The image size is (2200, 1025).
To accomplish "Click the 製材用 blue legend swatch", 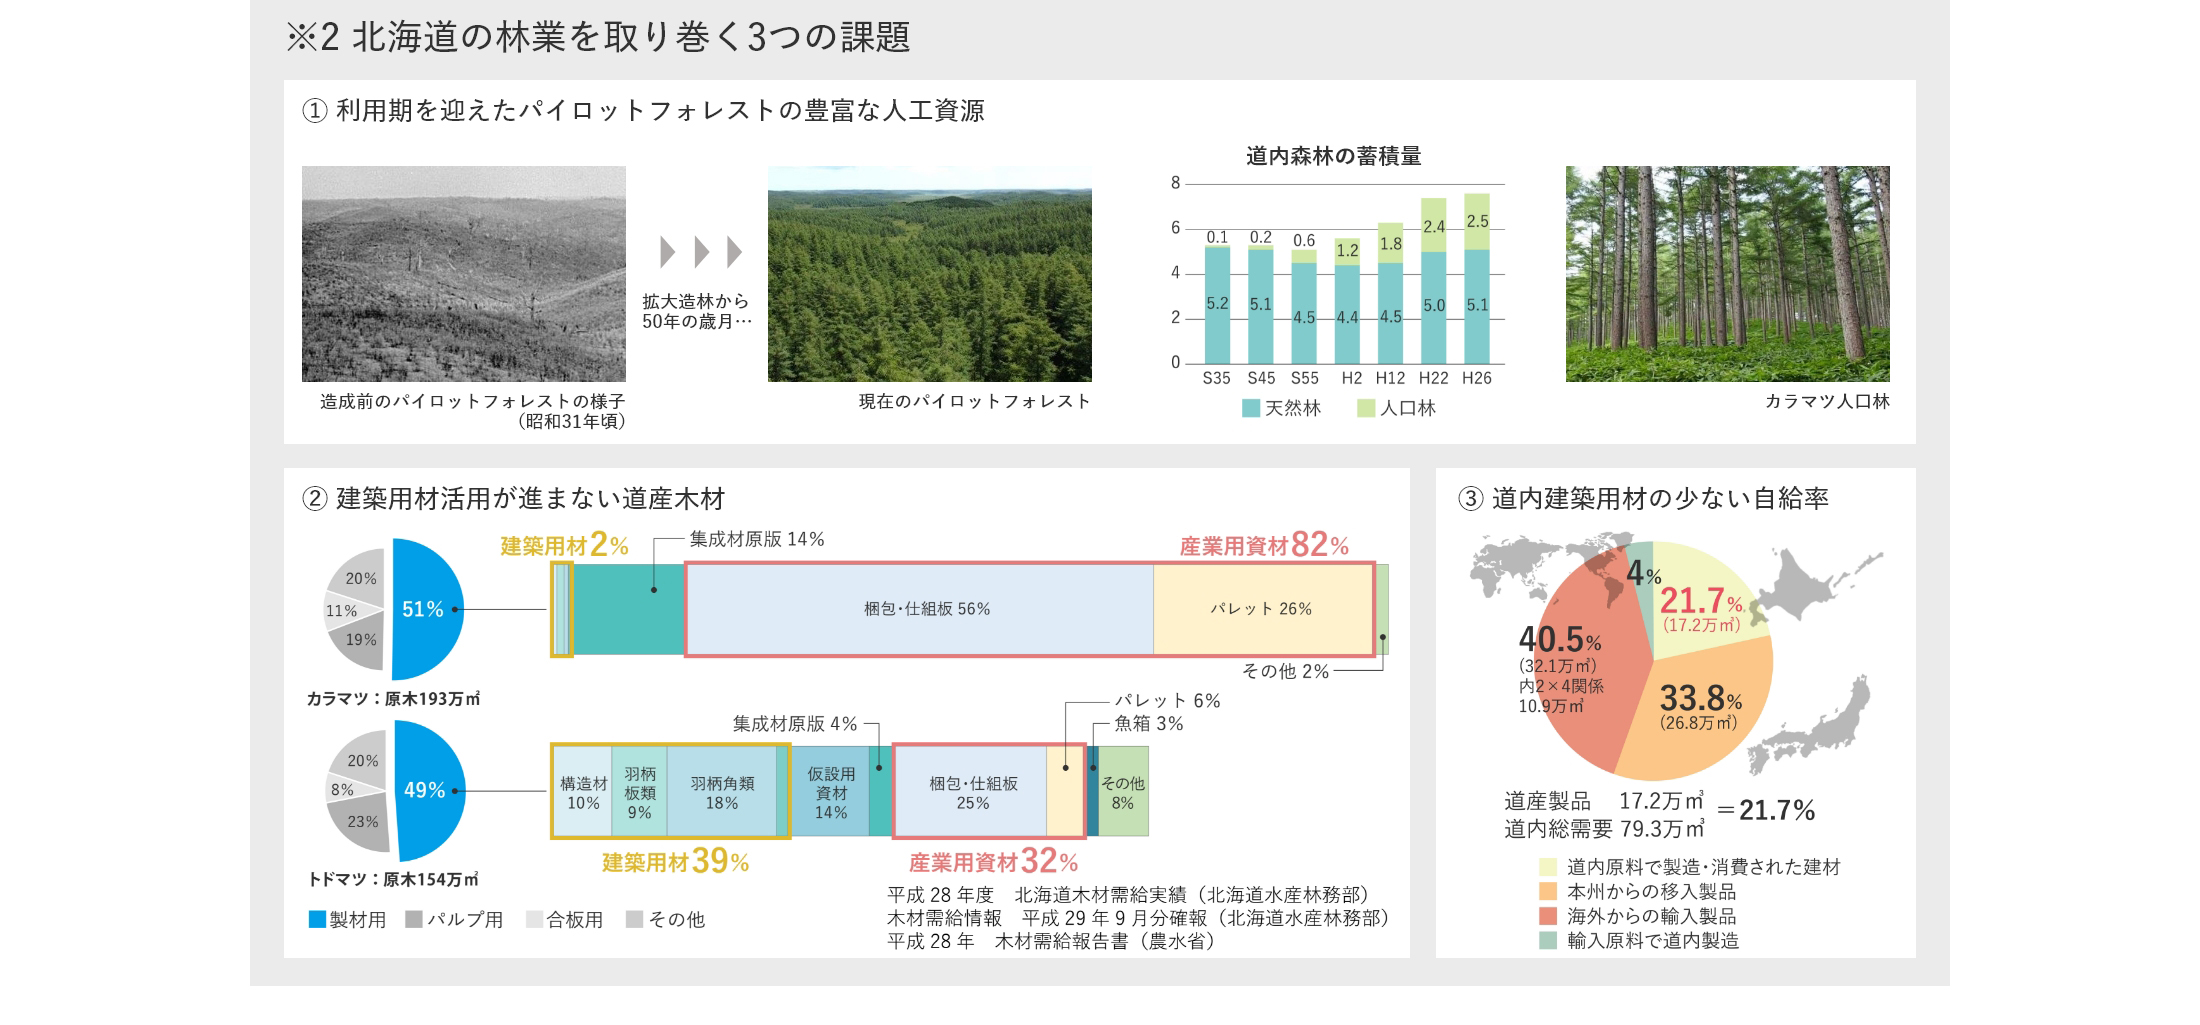I will coord(317,919).
